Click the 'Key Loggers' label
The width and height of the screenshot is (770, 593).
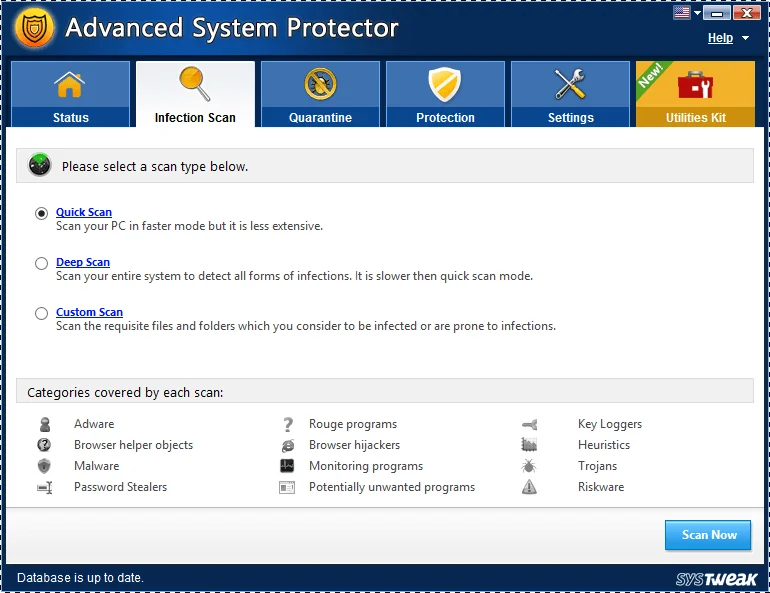click(609, 424)
